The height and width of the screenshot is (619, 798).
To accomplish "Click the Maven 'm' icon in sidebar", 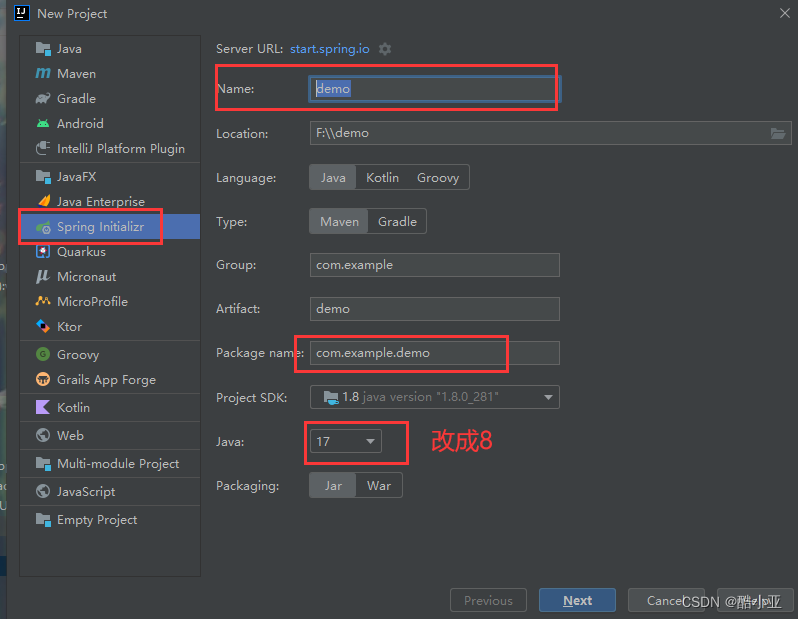I will pos(43,73).
